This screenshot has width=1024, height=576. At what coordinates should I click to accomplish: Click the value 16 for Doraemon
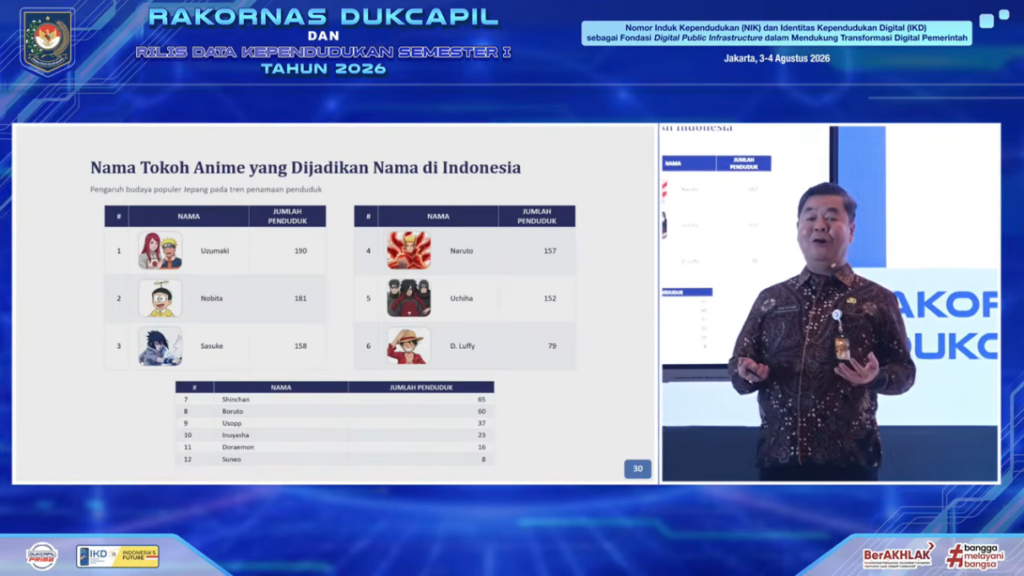point(481,447)
